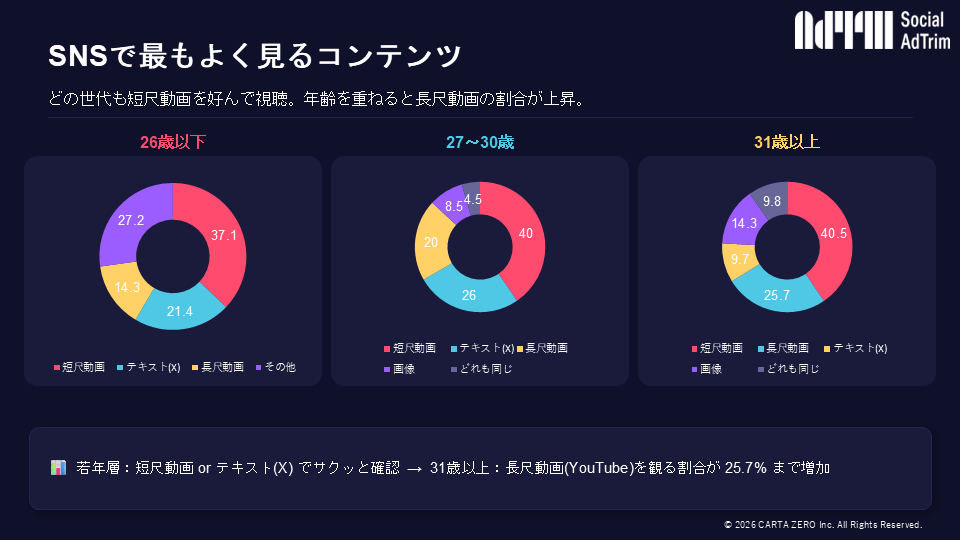
Task: Select the 26歳以下 chart heading
Action: (x=173, y=142)
